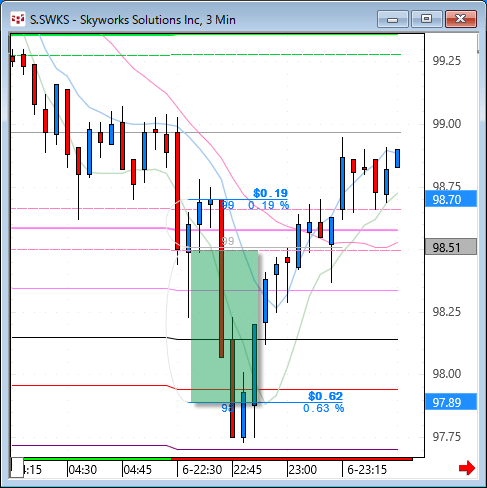Click the 97.75 price axis label
The width and height of the screenshot is (487, 488).
click(x=447, y=437)
